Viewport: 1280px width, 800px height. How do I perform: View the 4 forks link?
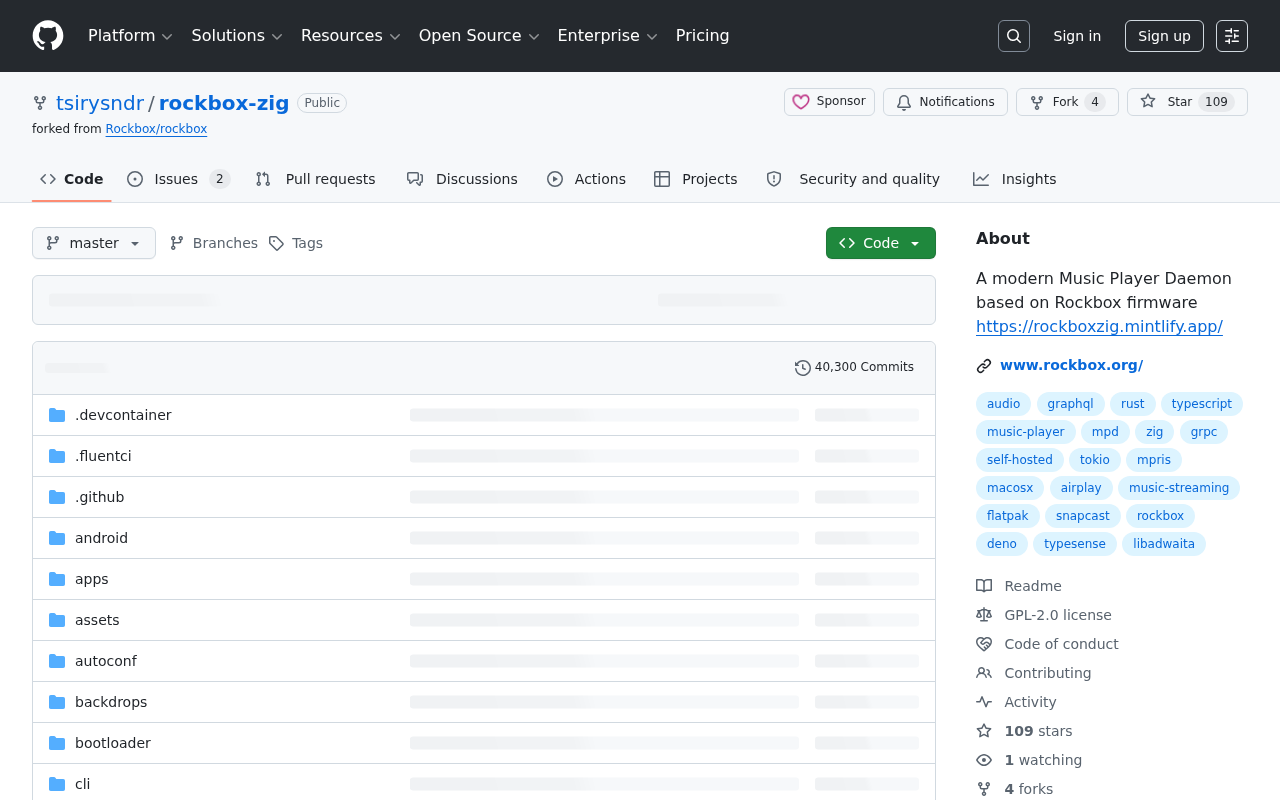1028,789
